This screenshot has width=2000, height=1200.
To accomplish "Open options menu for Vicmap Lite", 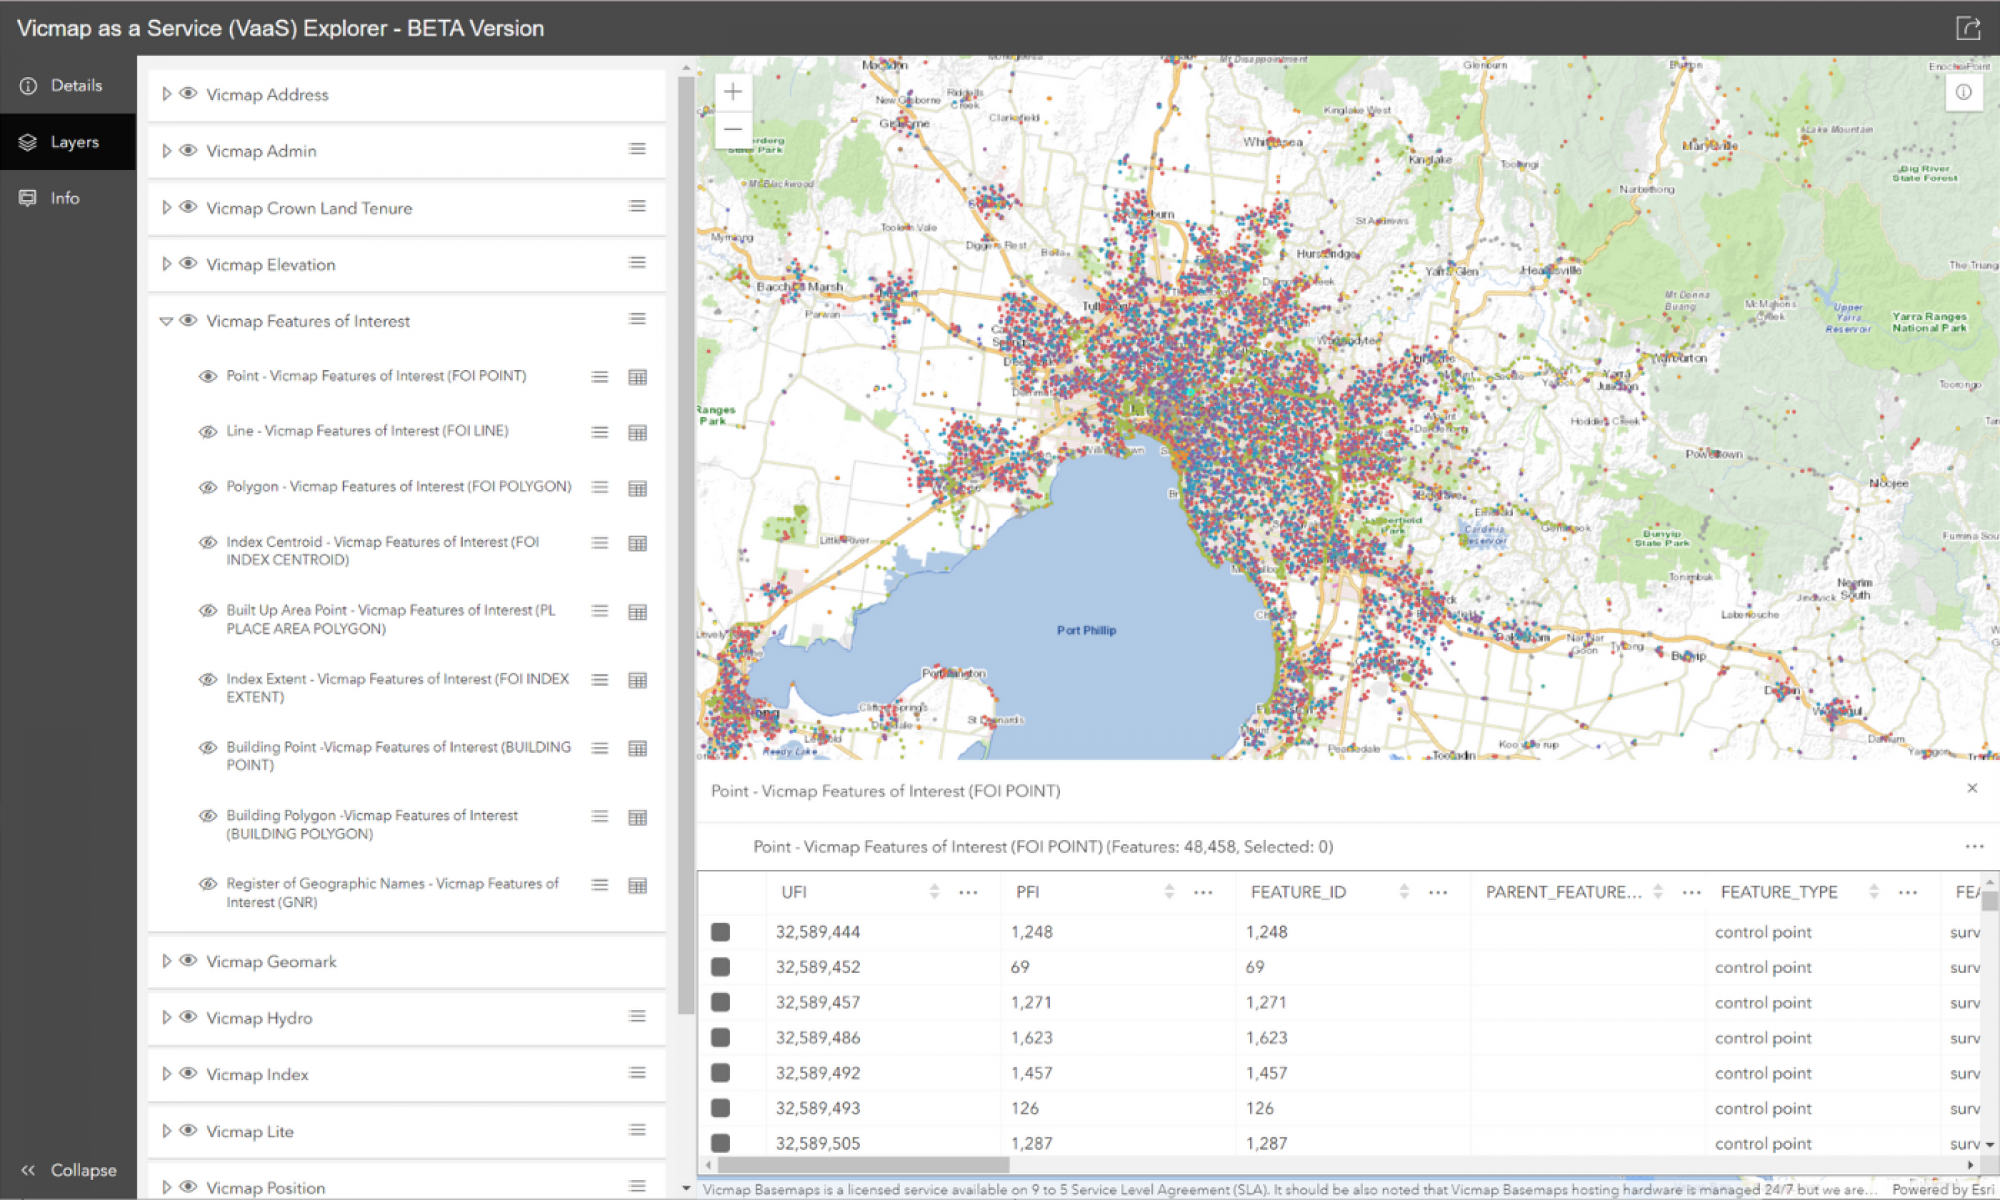I will (637, 1130).
